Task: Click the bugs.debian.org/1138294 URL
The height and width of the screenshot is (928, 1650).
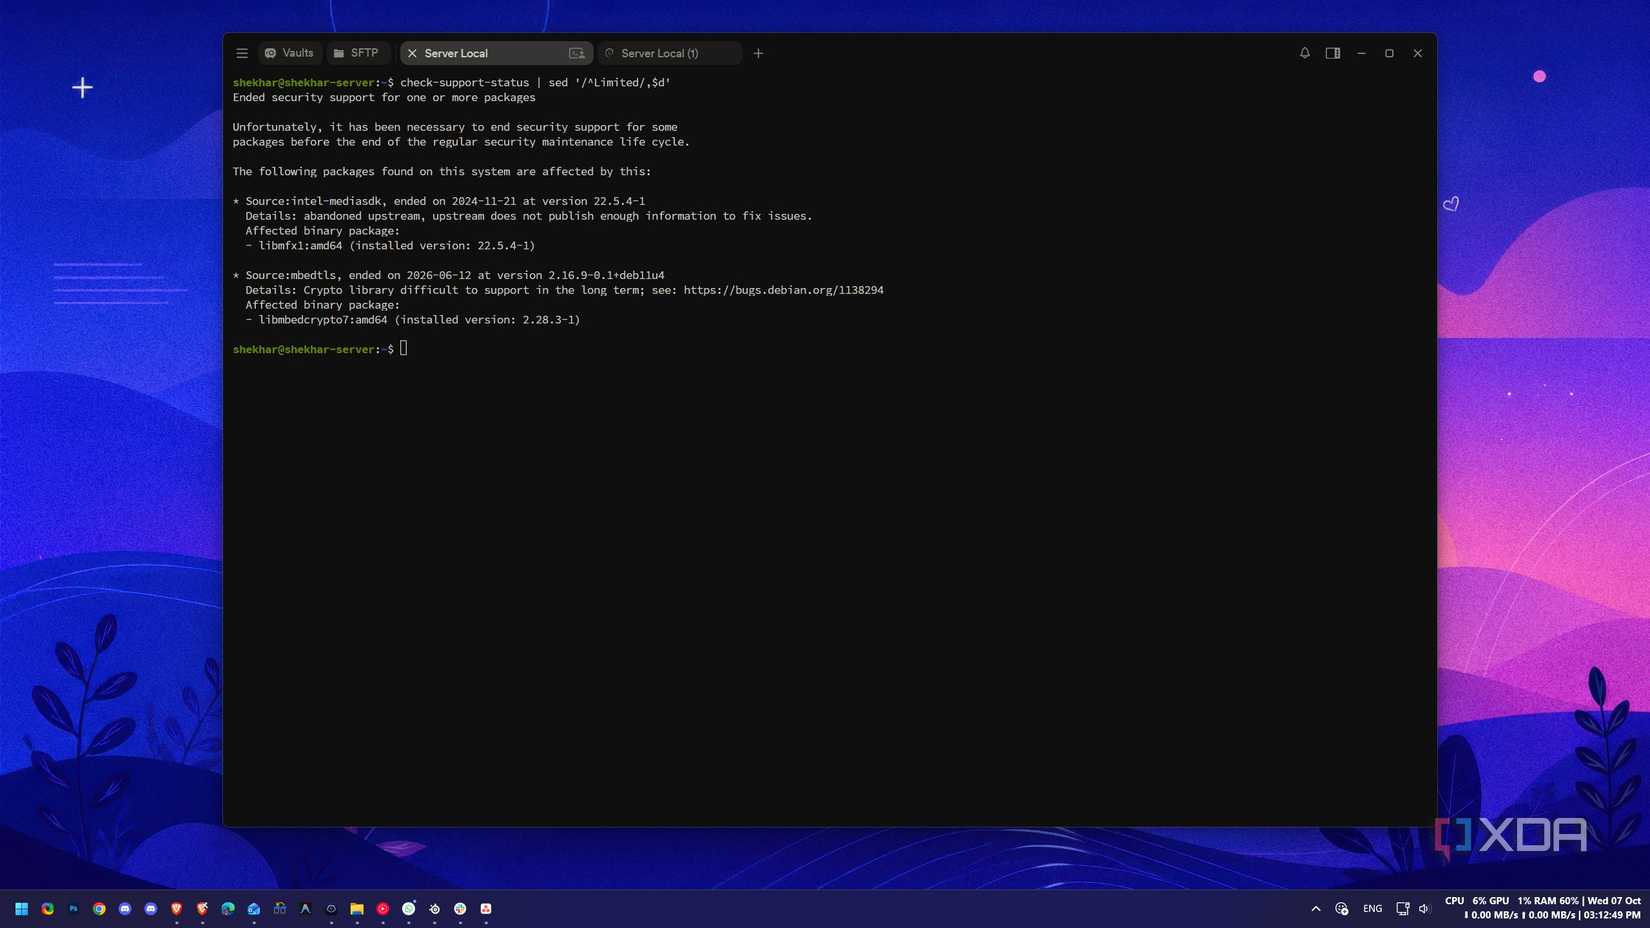Action: (783, 290)
